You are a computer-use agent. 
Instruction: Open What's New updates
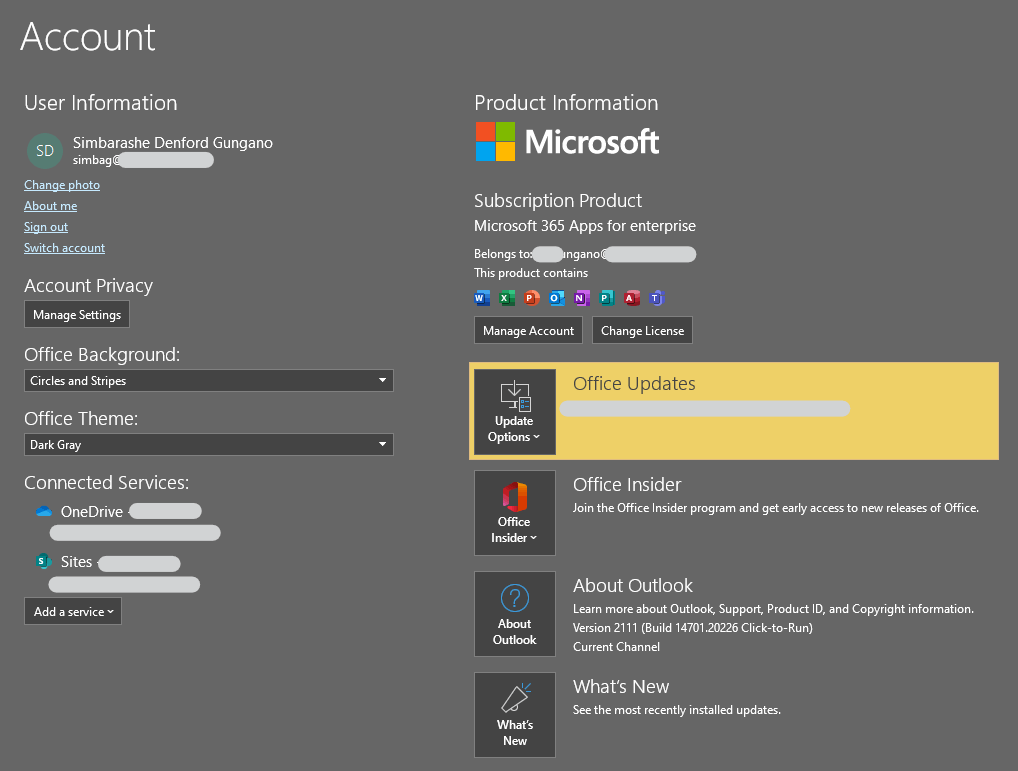coord(515,715)
